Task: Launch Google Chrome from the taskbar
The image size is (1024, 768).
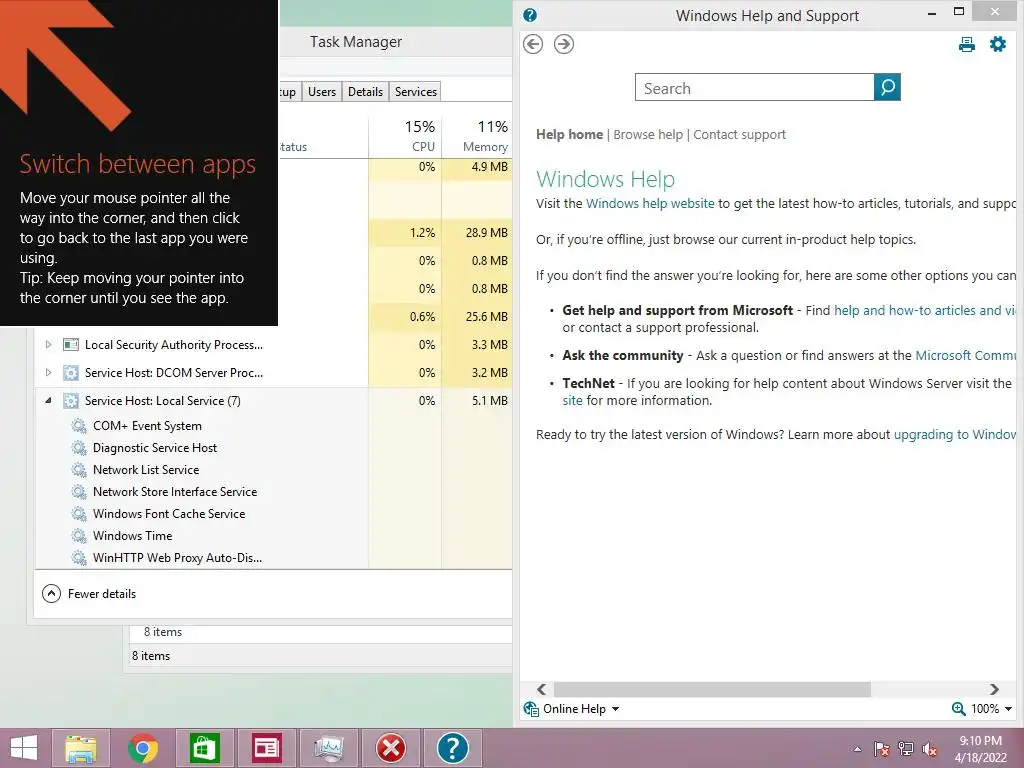Action: click(142, 748)
